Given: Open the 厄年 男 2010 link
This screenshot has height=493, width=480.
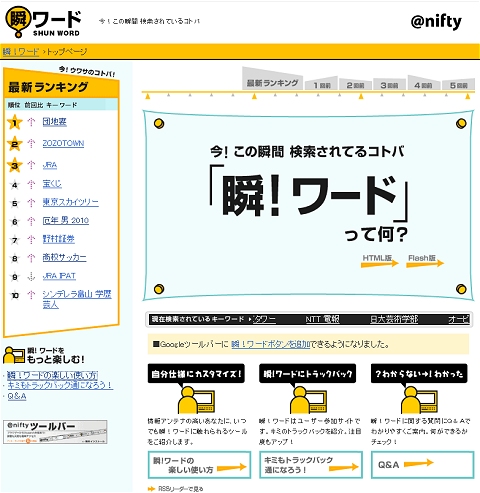Looking at the screenshot, I should pos(66,220).
